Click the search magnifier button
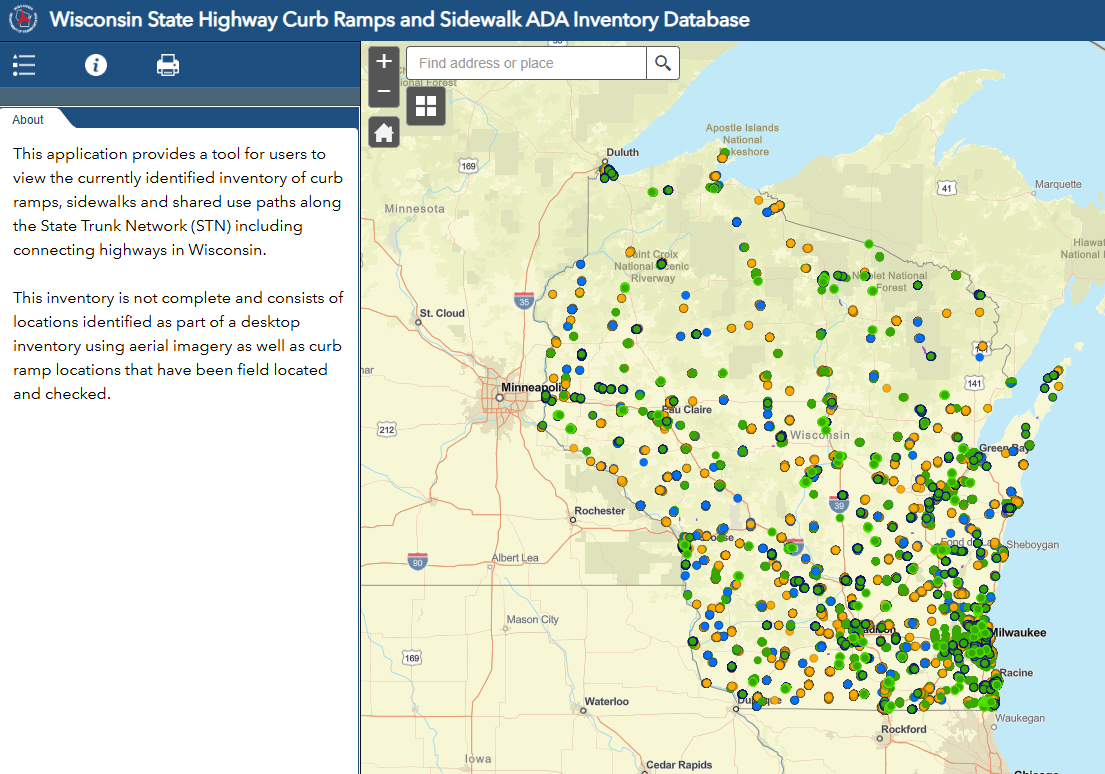Viewport: 1105px width, 774px height. pos(662,63)
